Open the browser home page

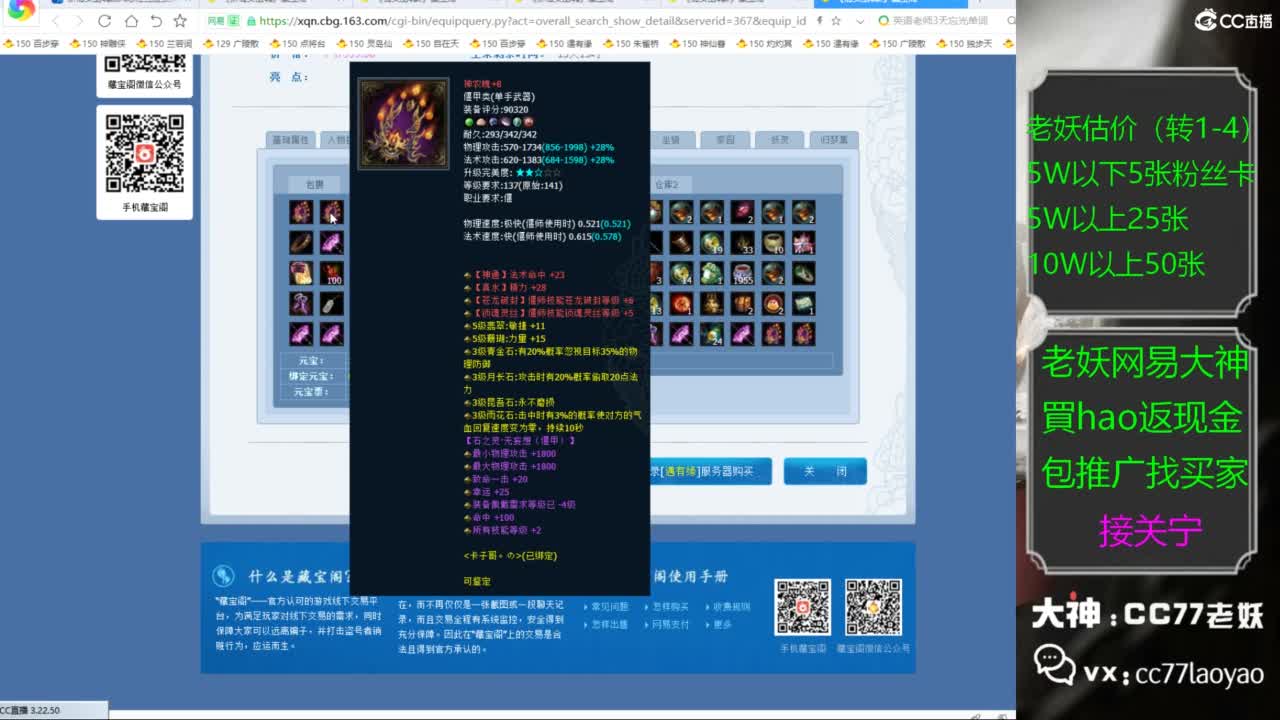click(131, 20)
